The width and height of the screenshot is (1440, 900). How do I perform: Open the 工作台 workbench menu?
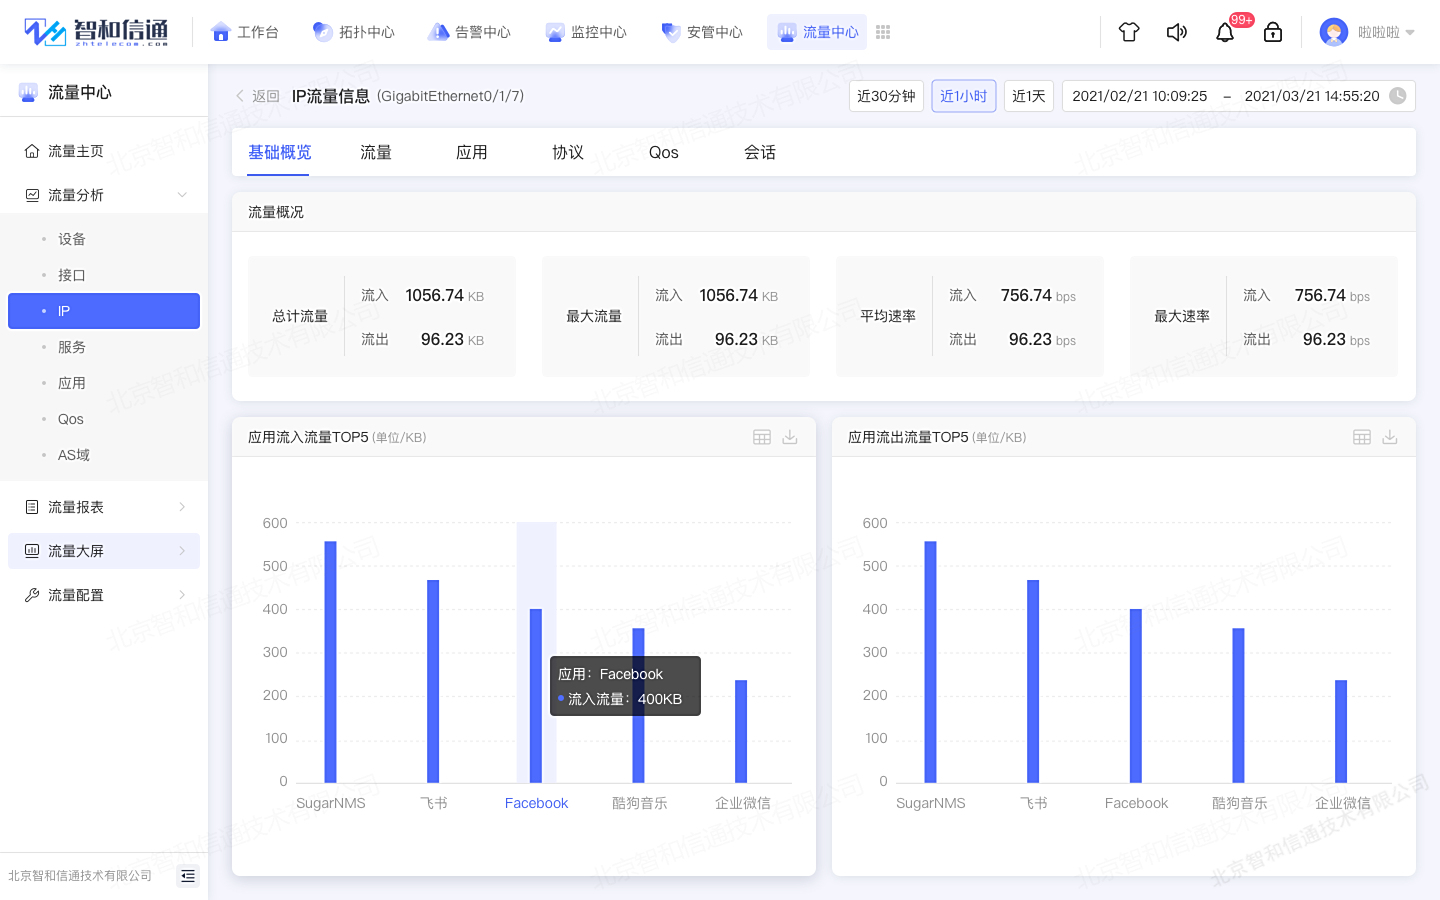(245, 32)
